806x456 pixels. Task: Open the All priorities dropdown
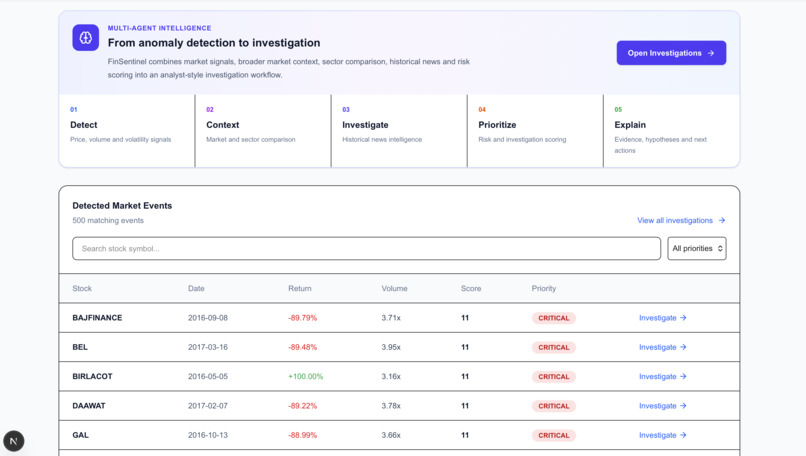point(697,248)
